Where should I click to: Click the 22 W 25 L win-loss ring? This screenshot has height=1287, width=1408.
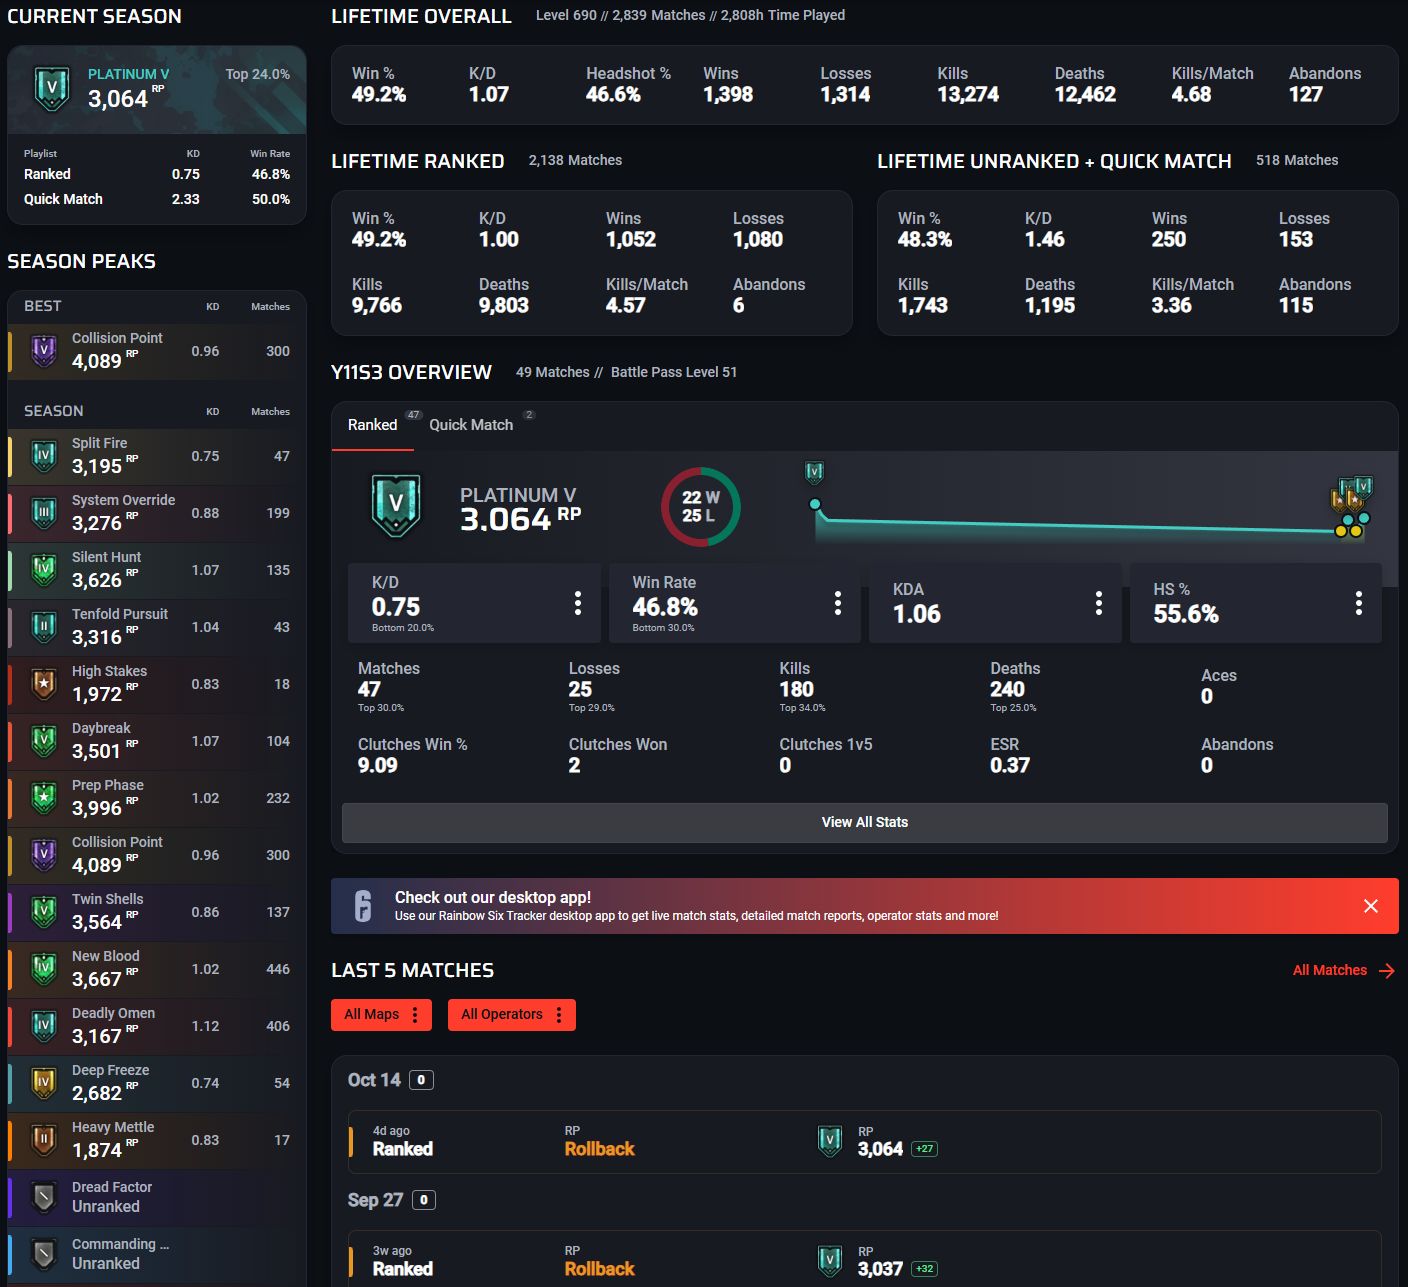(701, 507)
